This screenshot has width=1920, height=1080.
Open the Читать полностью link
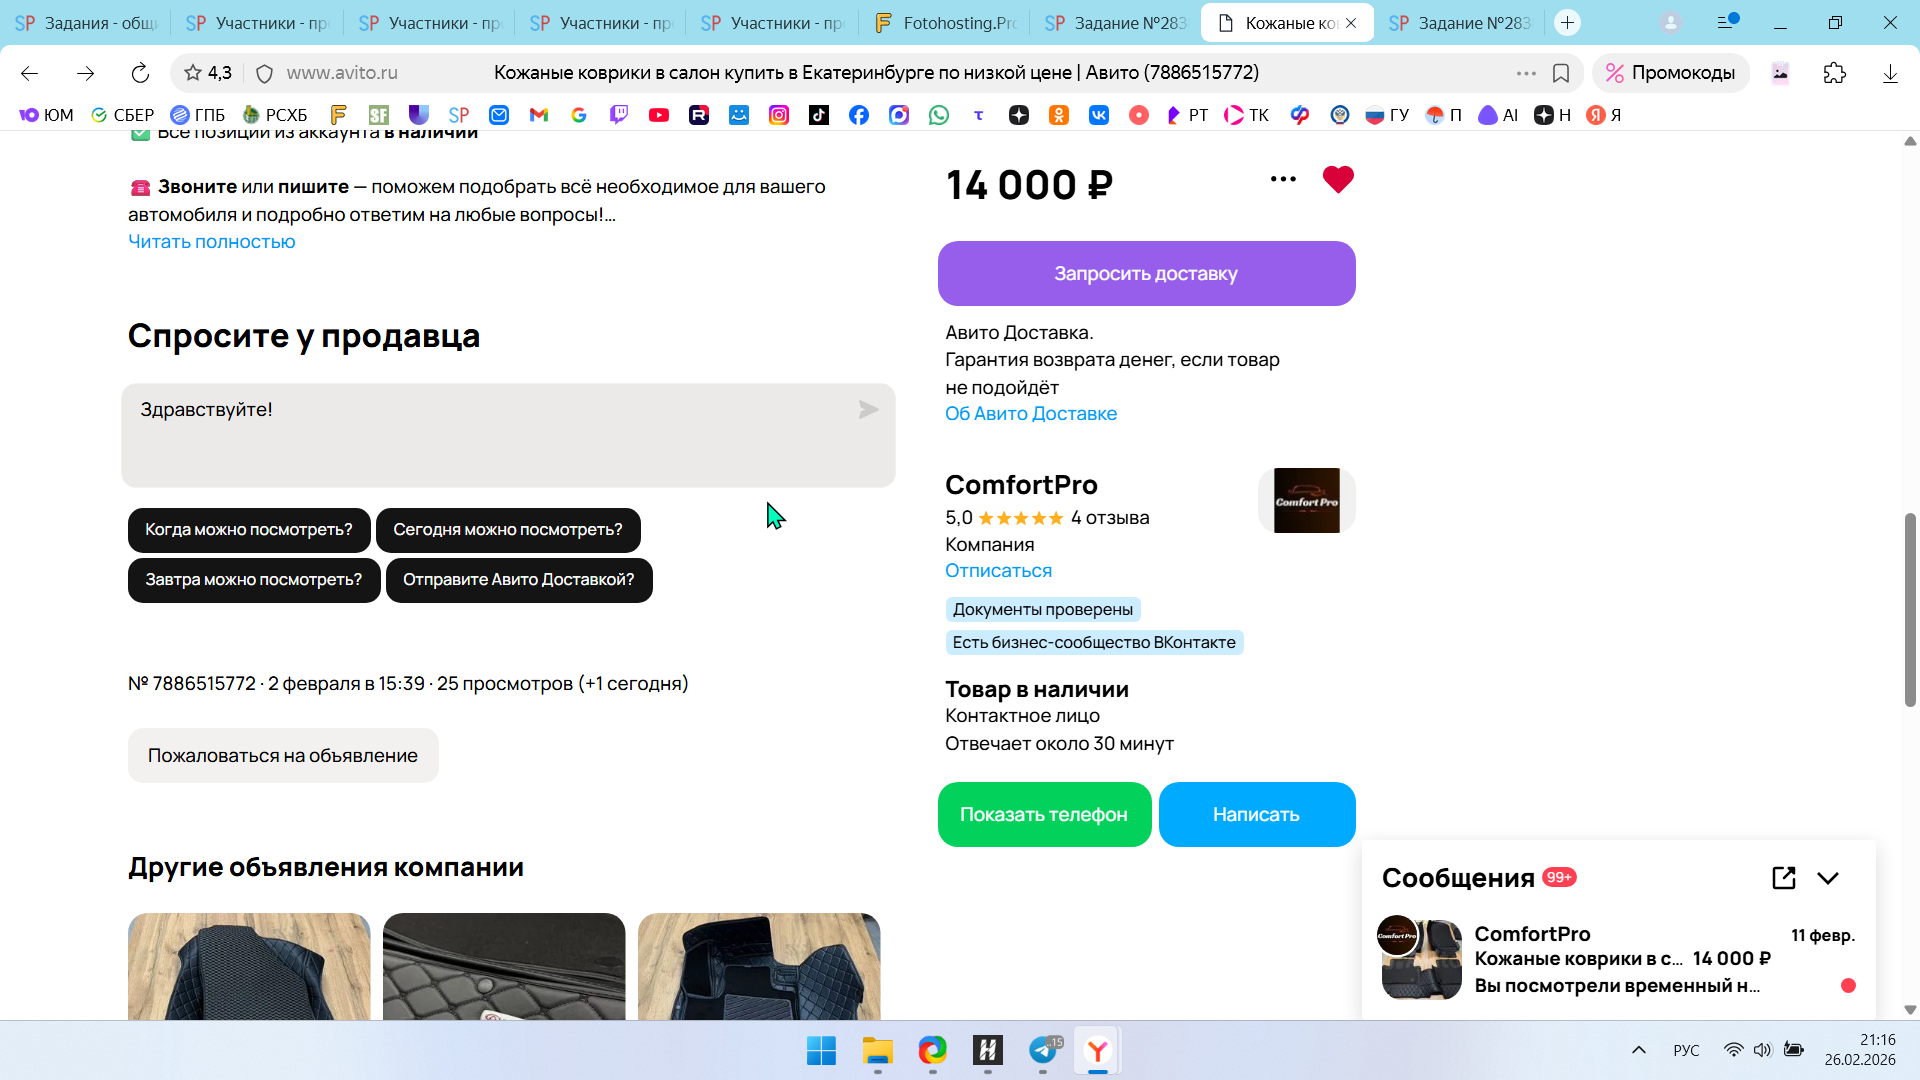pyautogui.click(x=212, y=242)
